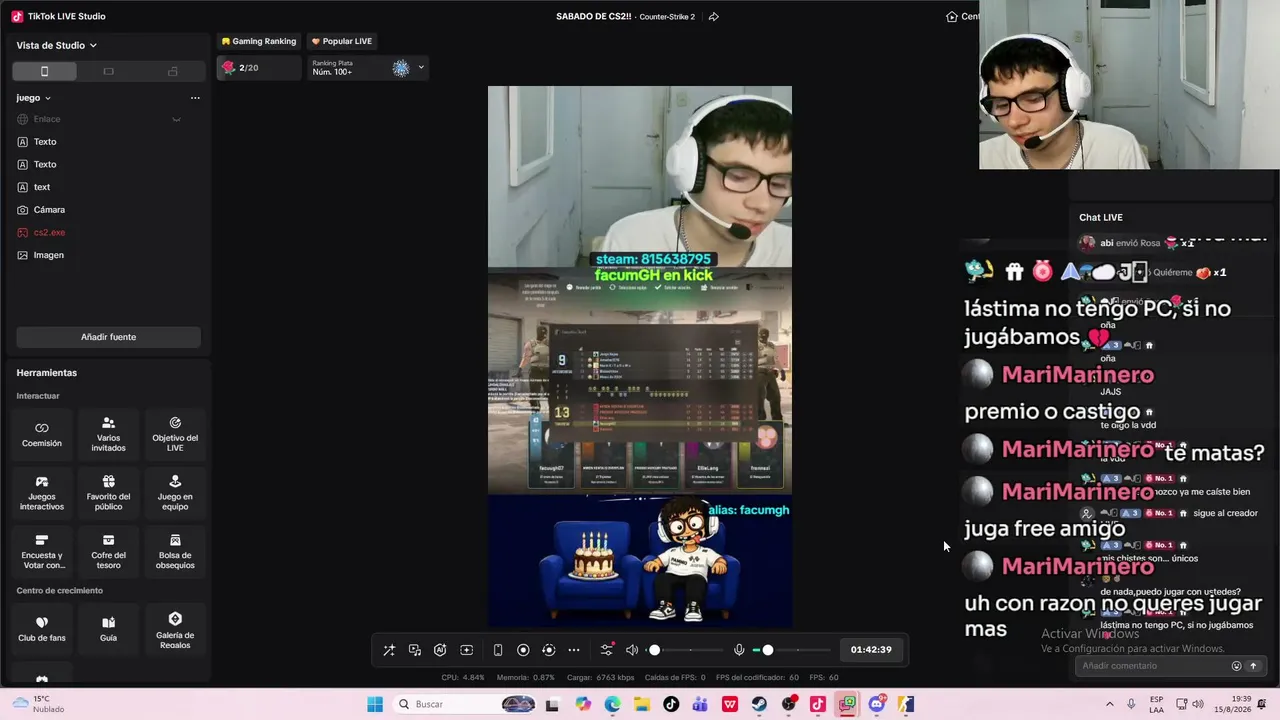Open the media and music icon
The height and width of the screenshot is (720, 1280).
coord(415,650)
